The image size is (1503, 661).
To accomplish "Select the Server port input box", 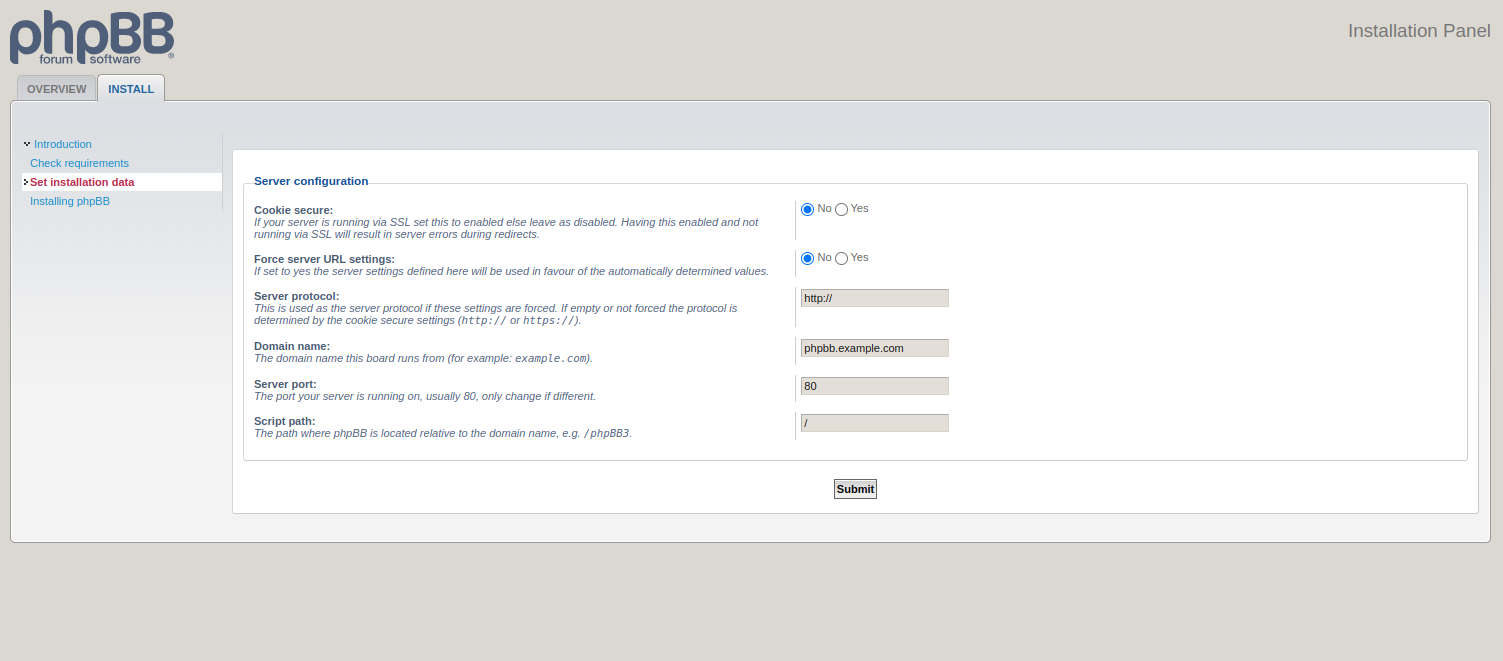I will [874, 386].
